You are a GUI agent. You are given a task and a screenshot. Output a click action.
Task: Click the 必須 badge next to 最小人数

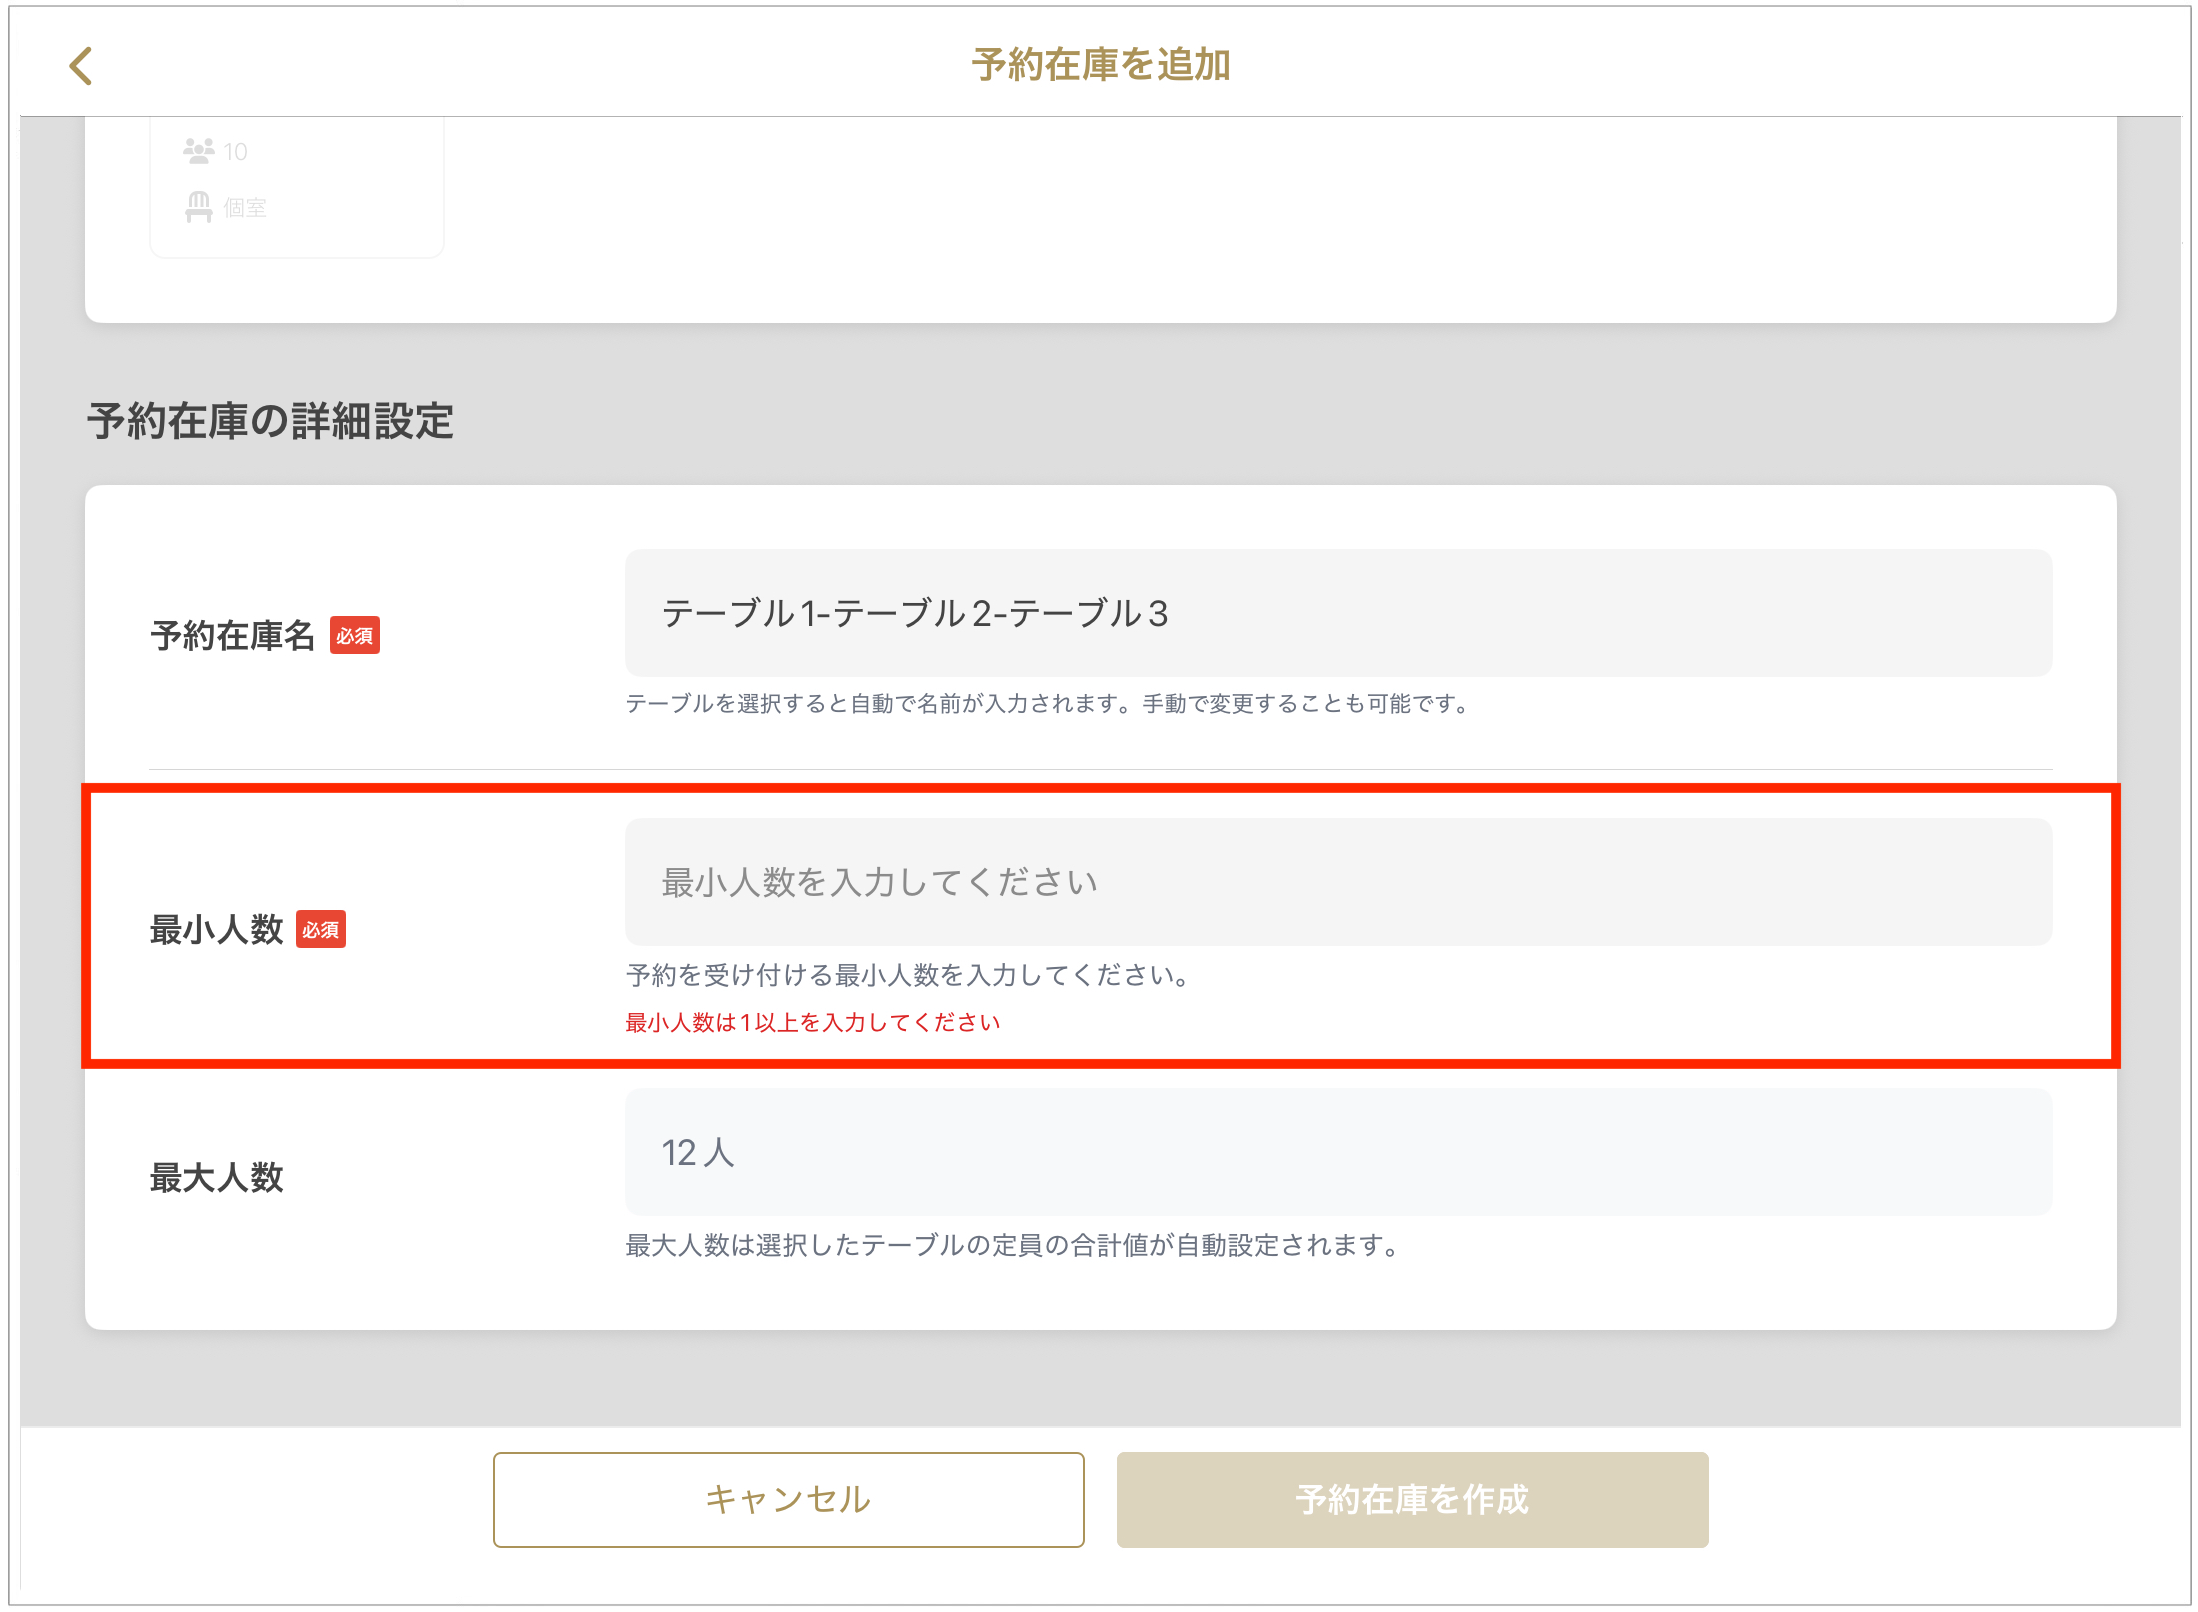point(320,930)
